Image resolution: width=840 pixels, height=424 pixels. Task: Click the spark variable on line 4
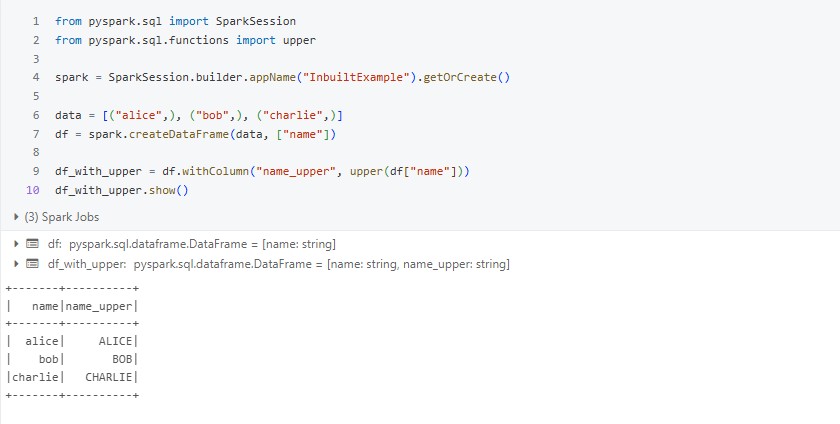[72, 77]
